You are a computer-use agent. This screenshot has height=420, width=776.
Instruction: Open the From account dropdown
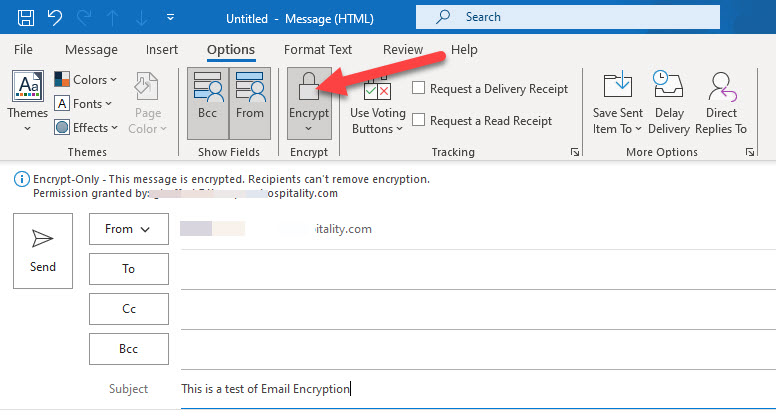[127, 229]
